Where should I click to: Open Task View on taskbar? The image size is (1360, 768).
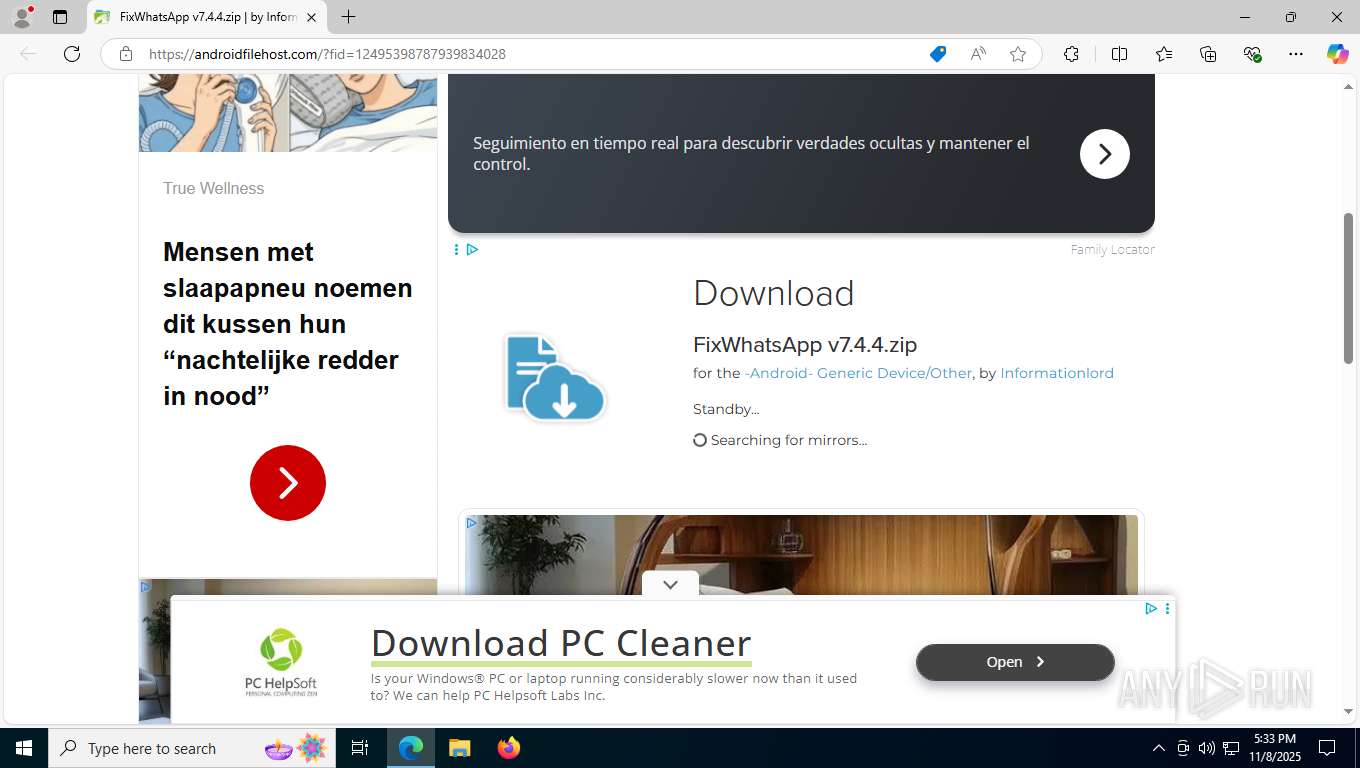tap(360, 748)
